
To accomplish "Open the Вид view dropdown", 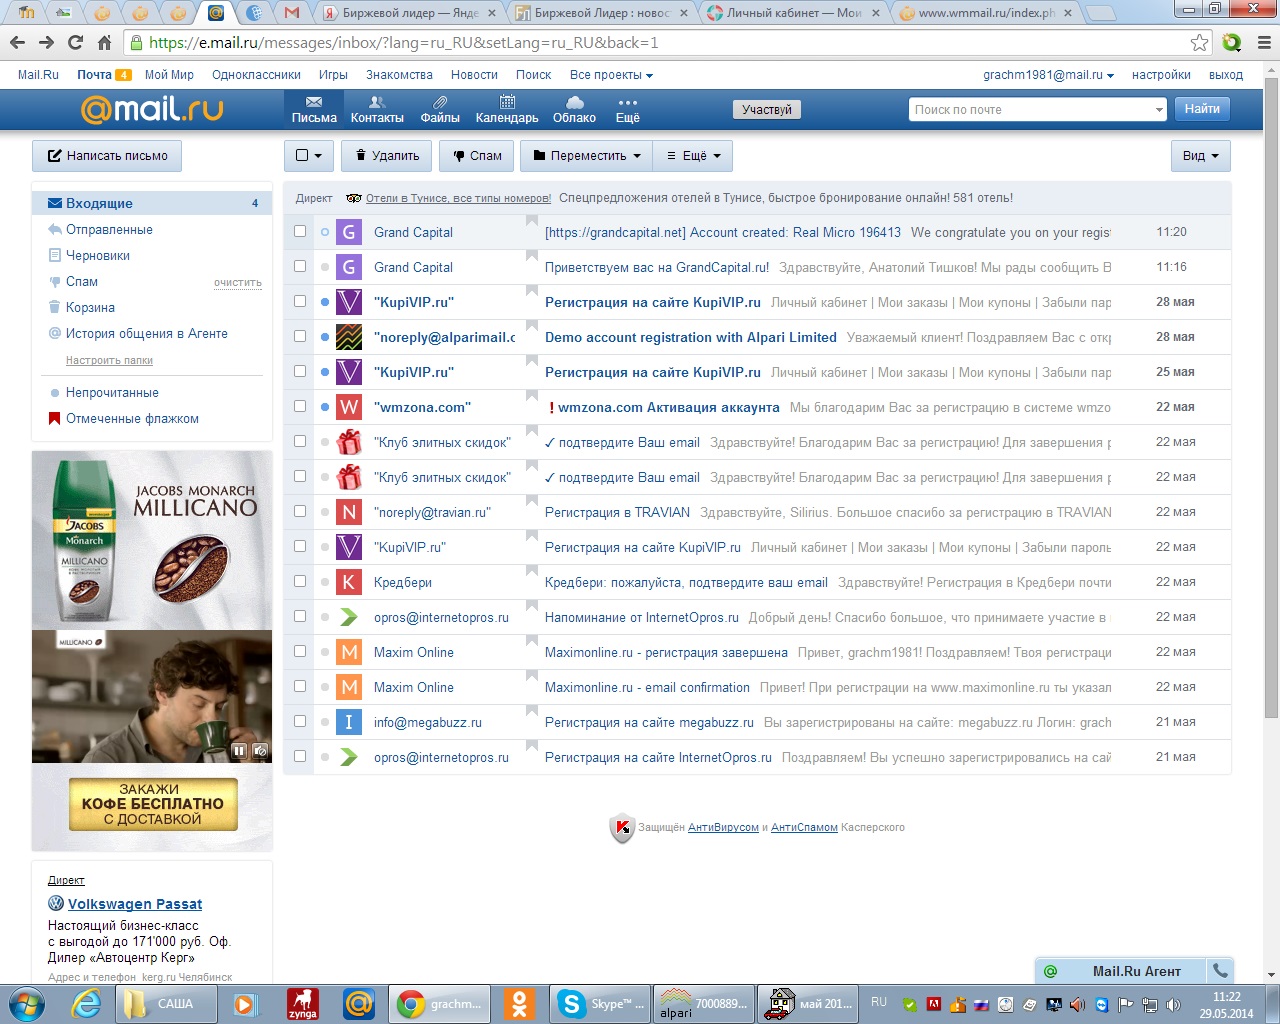I will coord(1201,156).
